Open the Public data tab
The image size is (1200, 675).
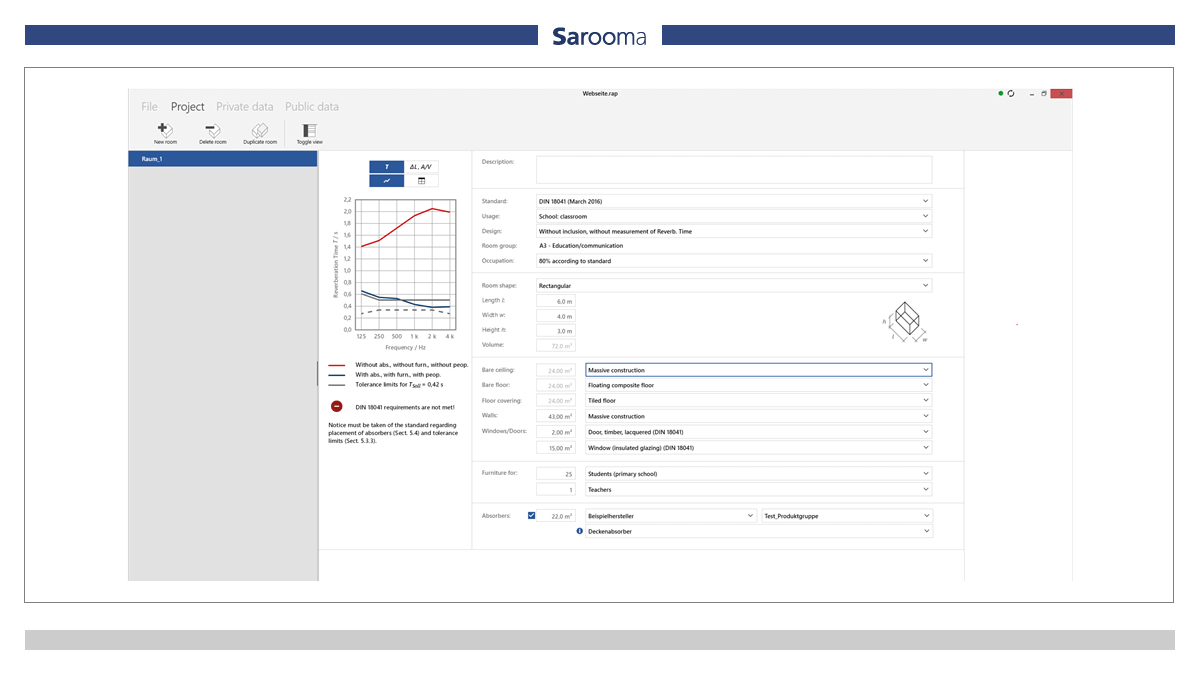tap(311, 106)
